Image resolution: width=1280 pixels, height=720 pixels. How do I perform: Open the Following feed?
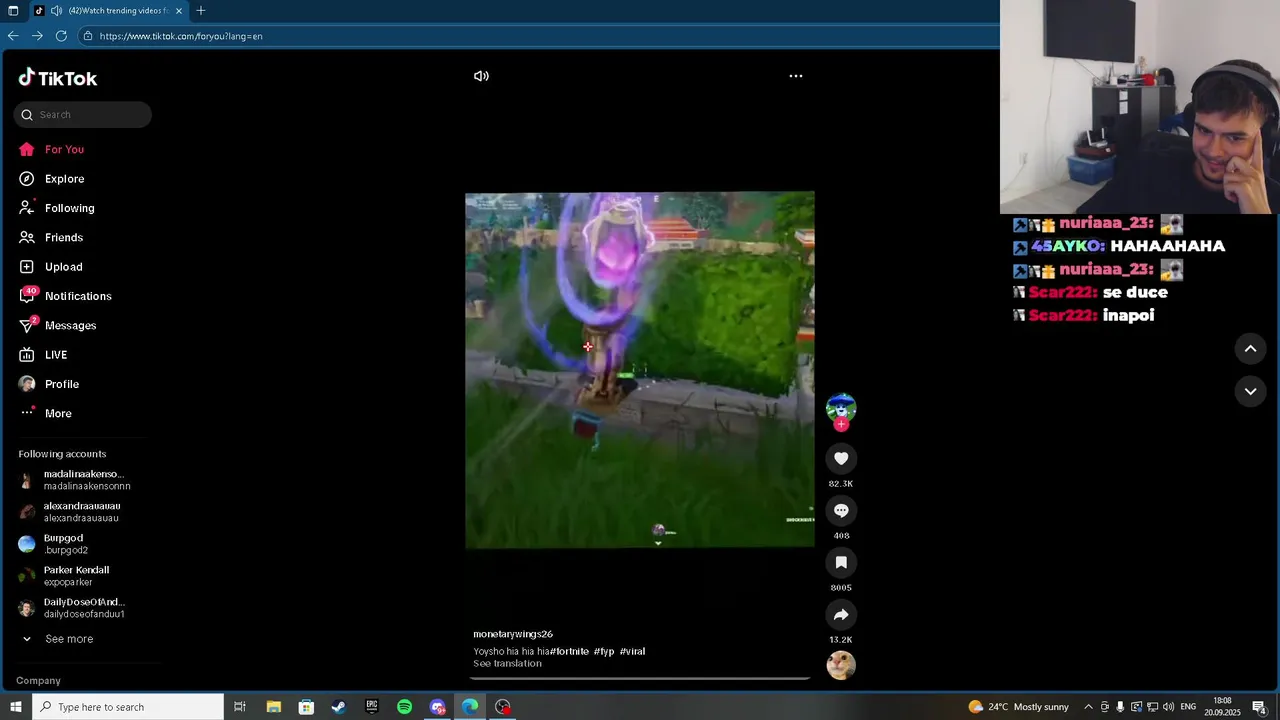(x=69, y=208)
